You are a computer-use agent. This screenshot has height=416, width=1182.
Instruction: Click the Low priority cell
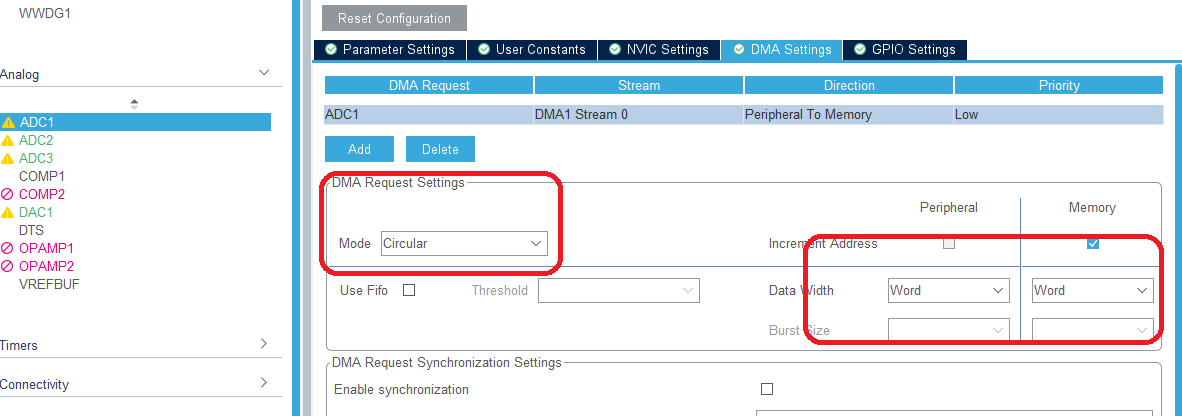[x=1059, y=115]
